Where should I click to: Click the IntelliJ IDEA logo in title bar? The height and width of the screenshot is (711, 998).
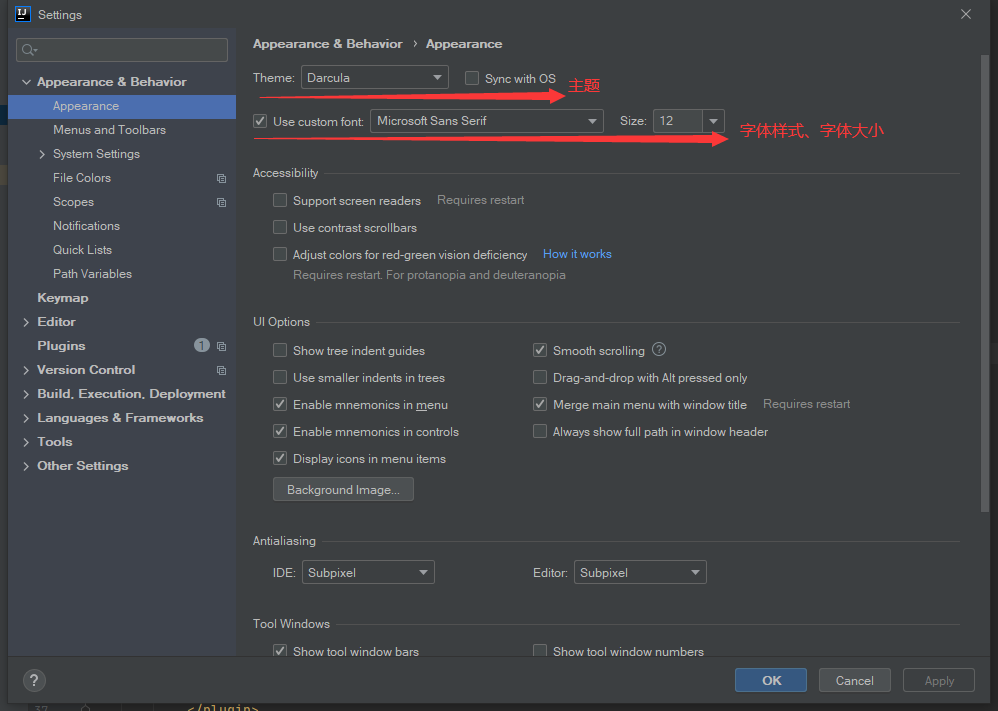click(23, 14)
